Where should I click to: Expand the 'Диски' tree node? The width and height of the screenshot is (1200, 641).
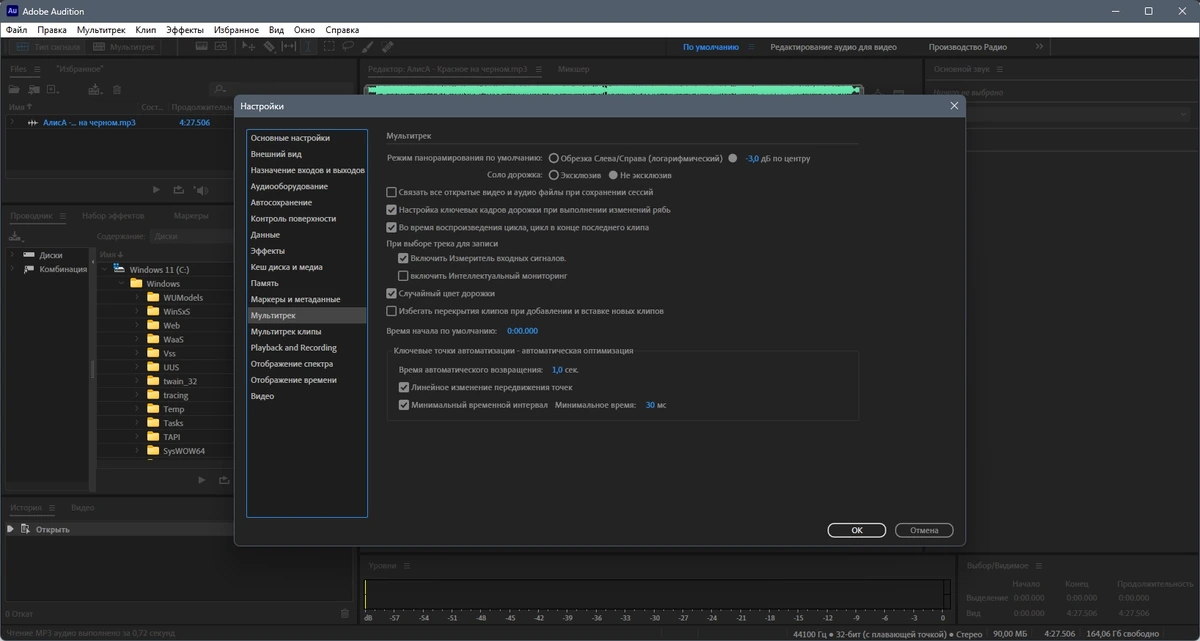[x=12, y=255]
